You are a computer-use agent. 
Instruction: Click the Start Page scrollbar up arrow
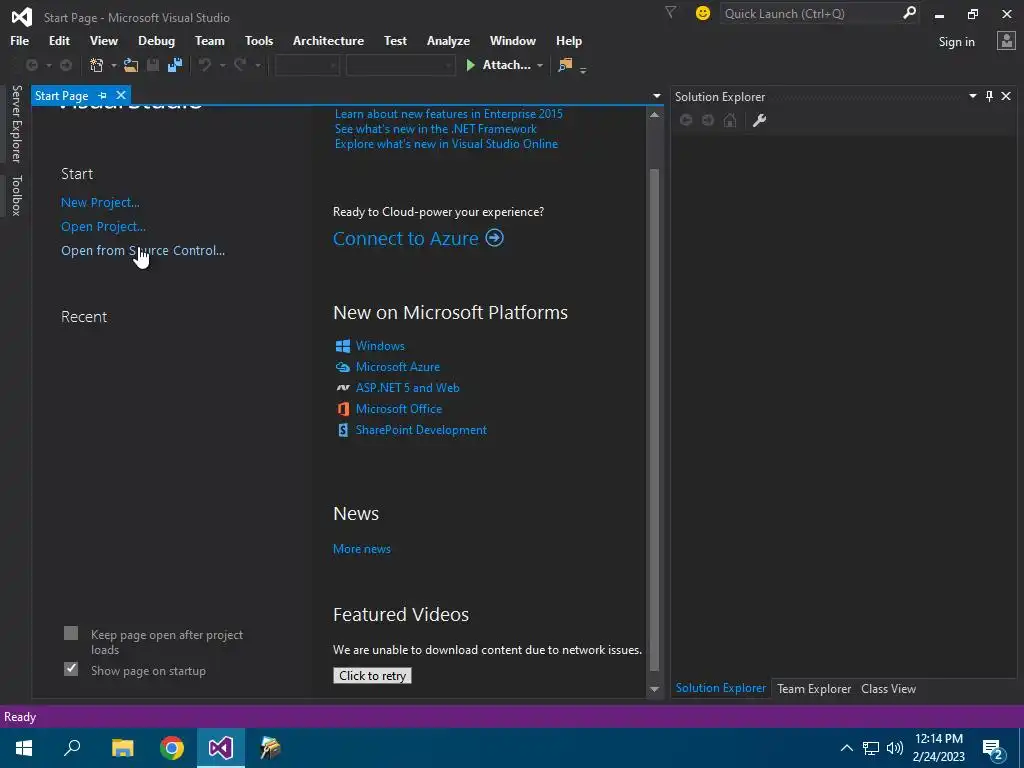tap(654, 115)
